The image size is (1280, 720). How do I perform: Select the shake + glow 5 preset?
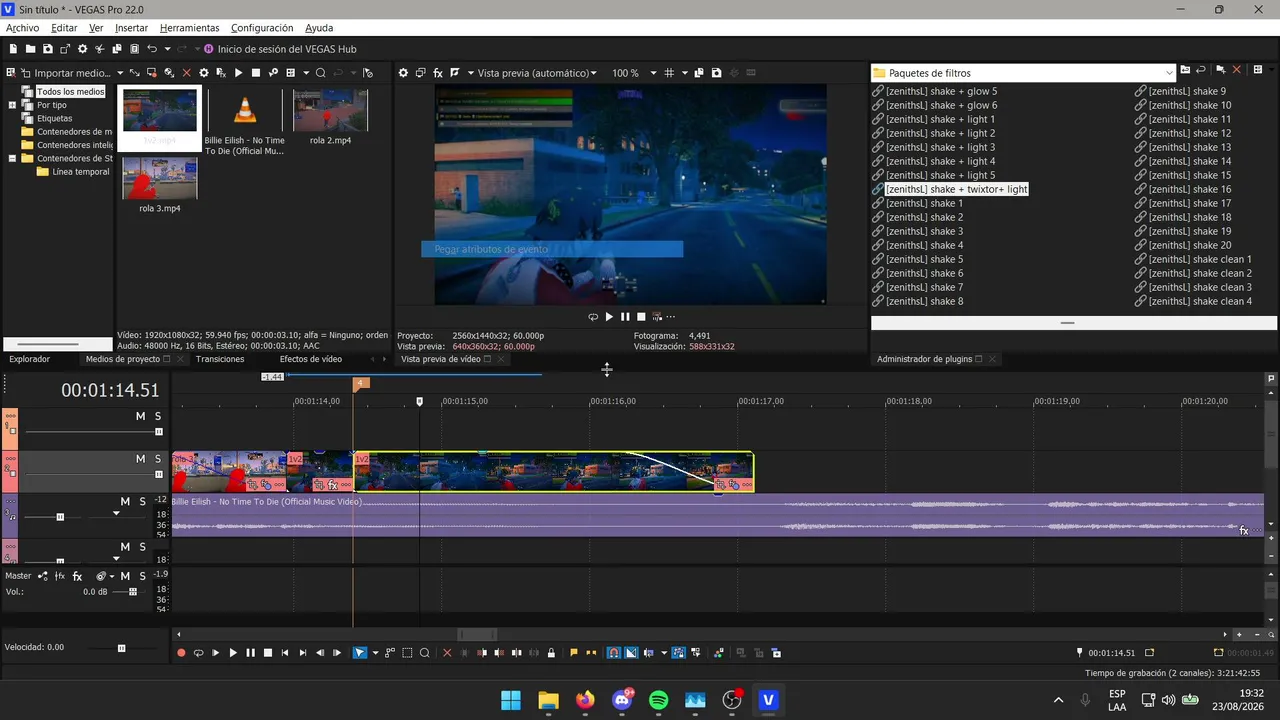941,91
